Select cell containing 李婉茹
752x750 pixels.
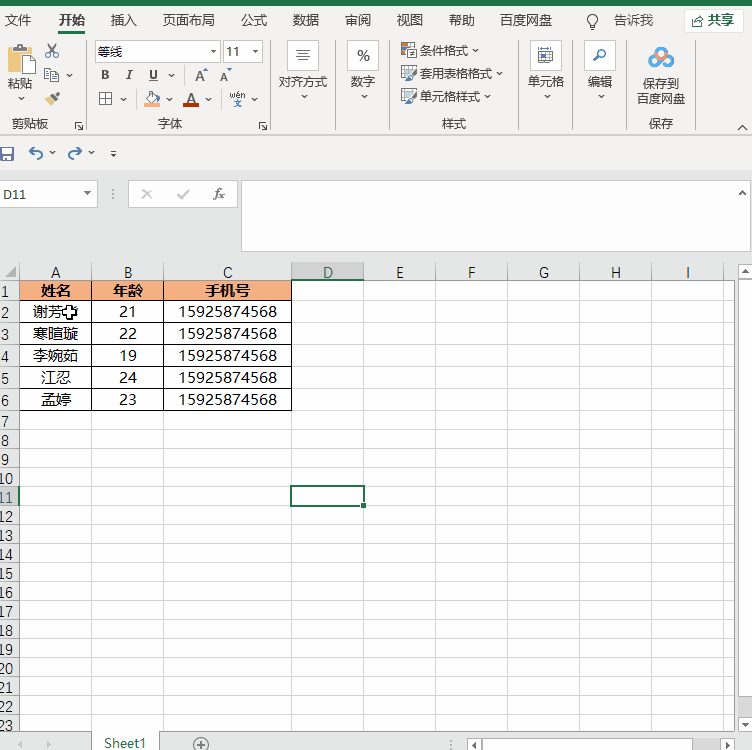point(55,356)
